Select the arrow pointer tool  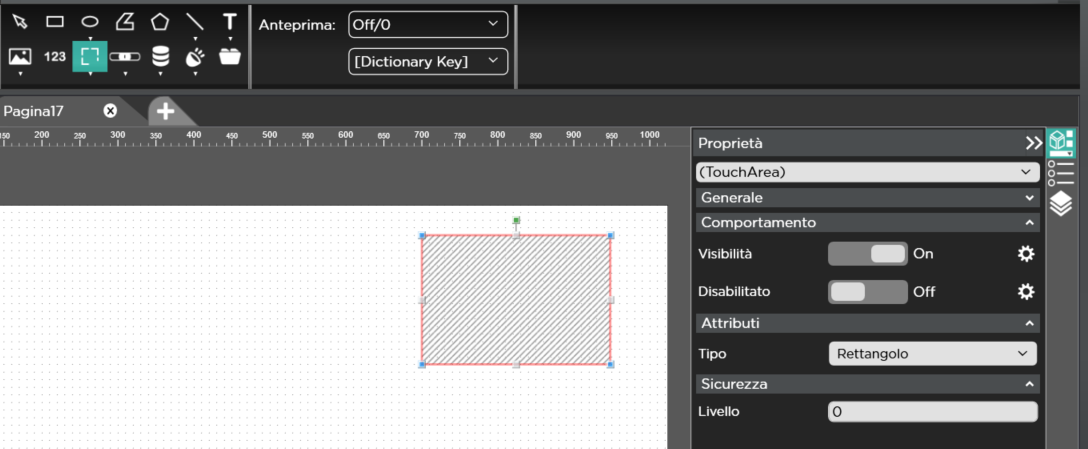(20, 21)
